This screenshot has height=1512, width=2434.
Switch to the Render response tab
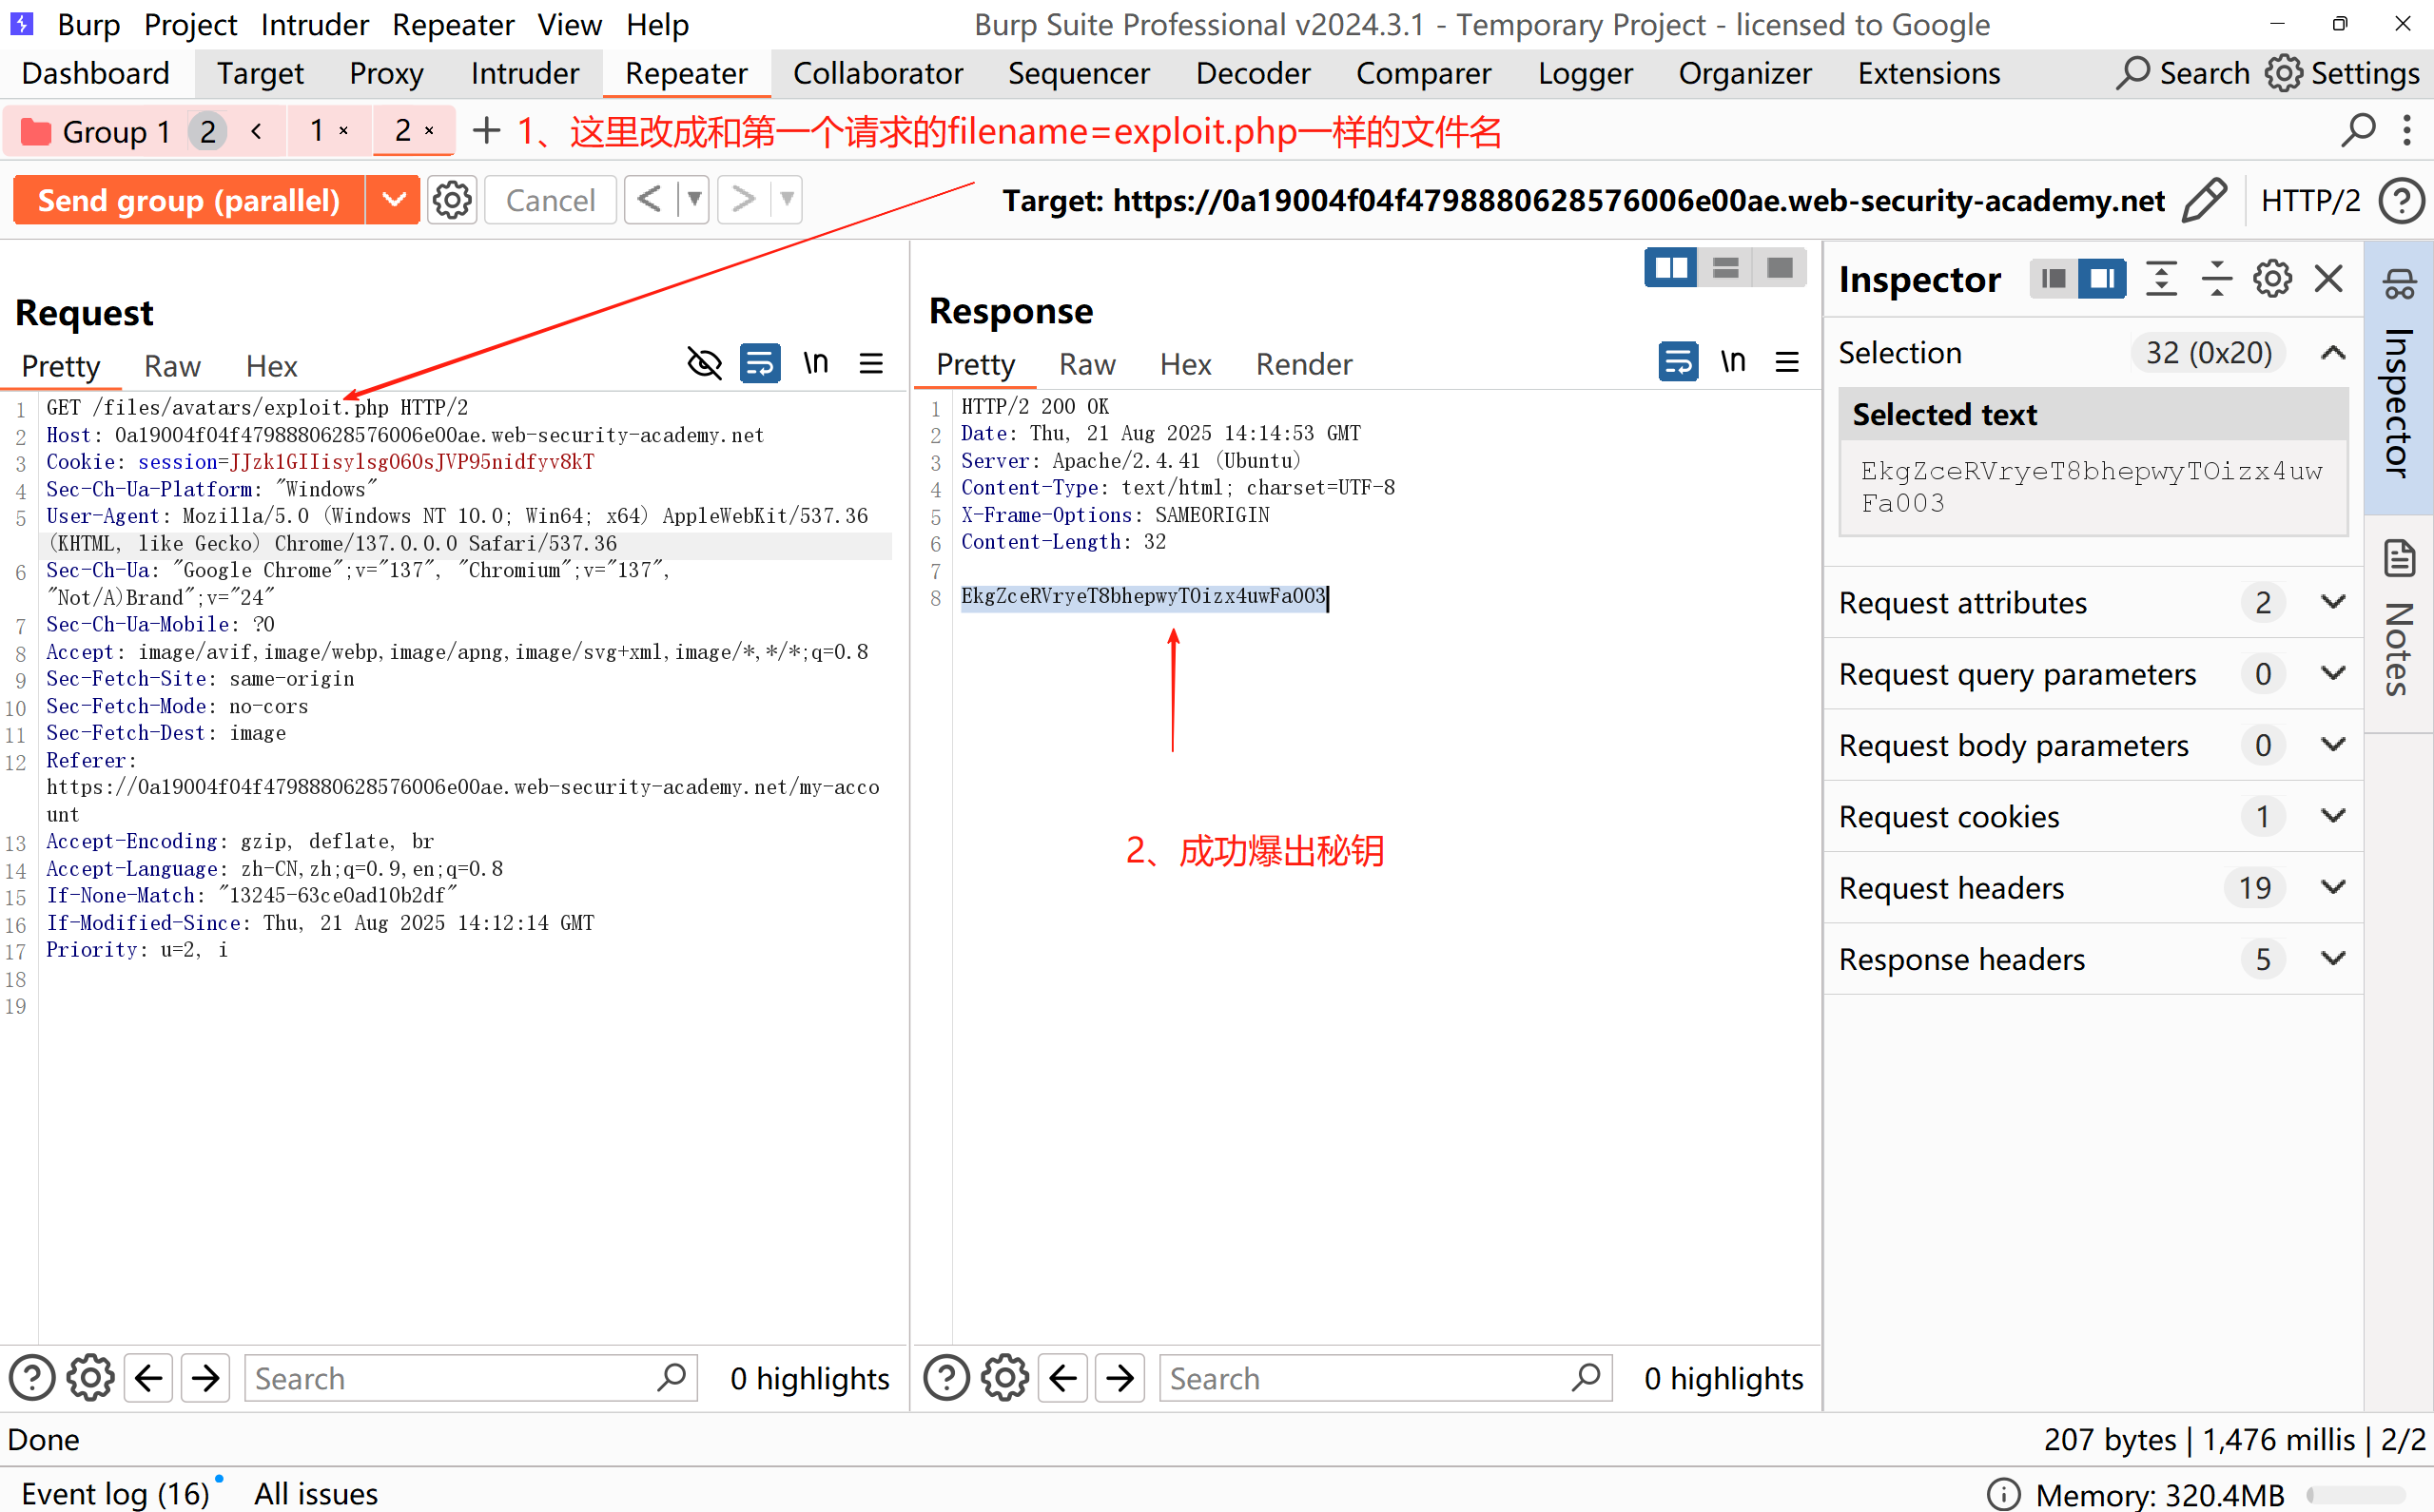pos(1303,365)
